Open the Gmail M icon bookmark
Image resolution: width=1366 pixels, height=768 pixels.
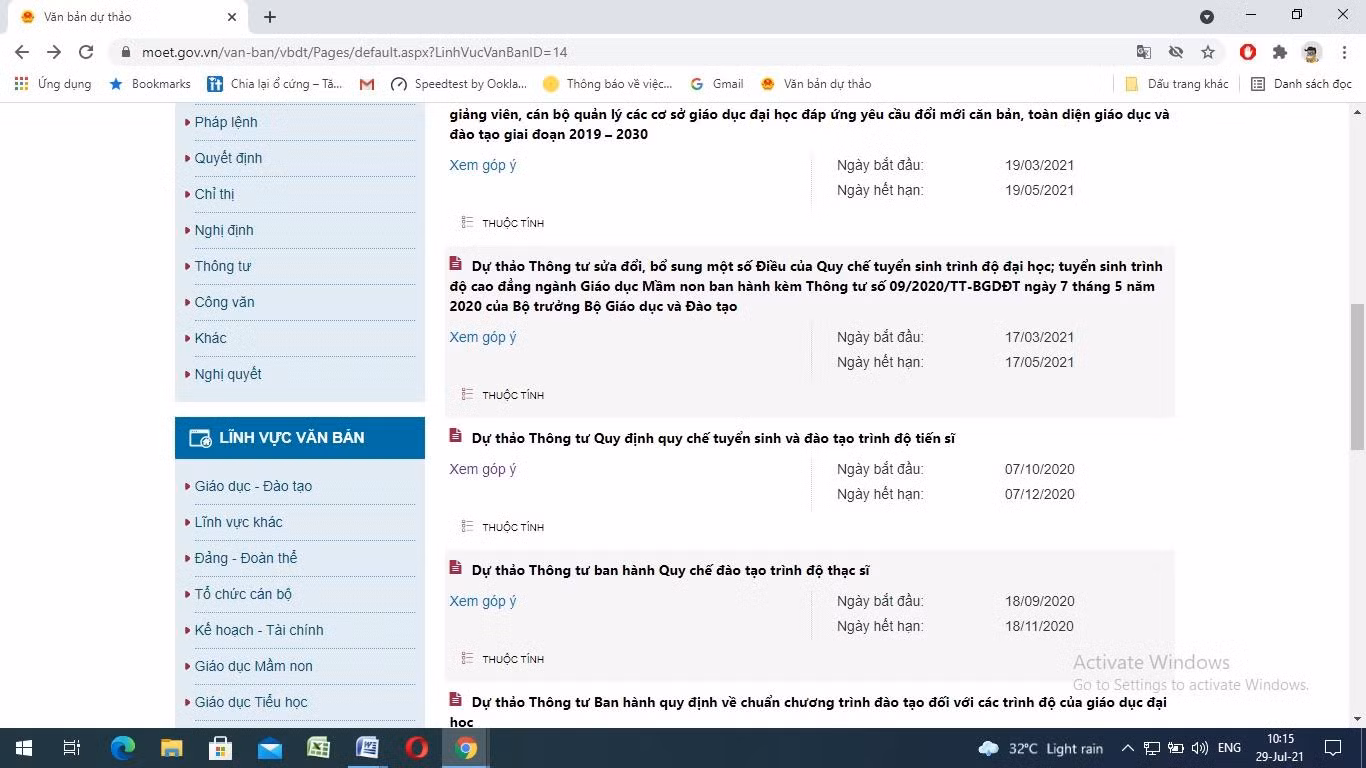click(367, 84)
